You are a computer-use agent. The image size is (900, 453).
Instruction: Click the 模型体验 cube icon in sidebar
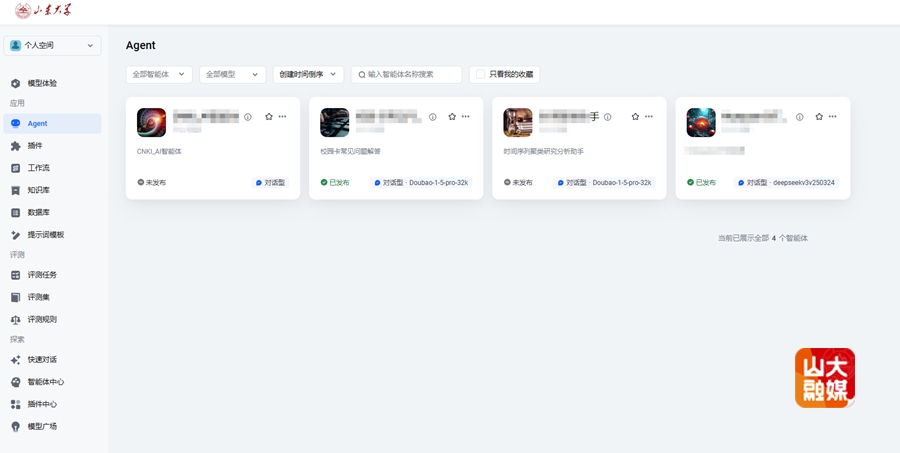click(x=15, y=83)
